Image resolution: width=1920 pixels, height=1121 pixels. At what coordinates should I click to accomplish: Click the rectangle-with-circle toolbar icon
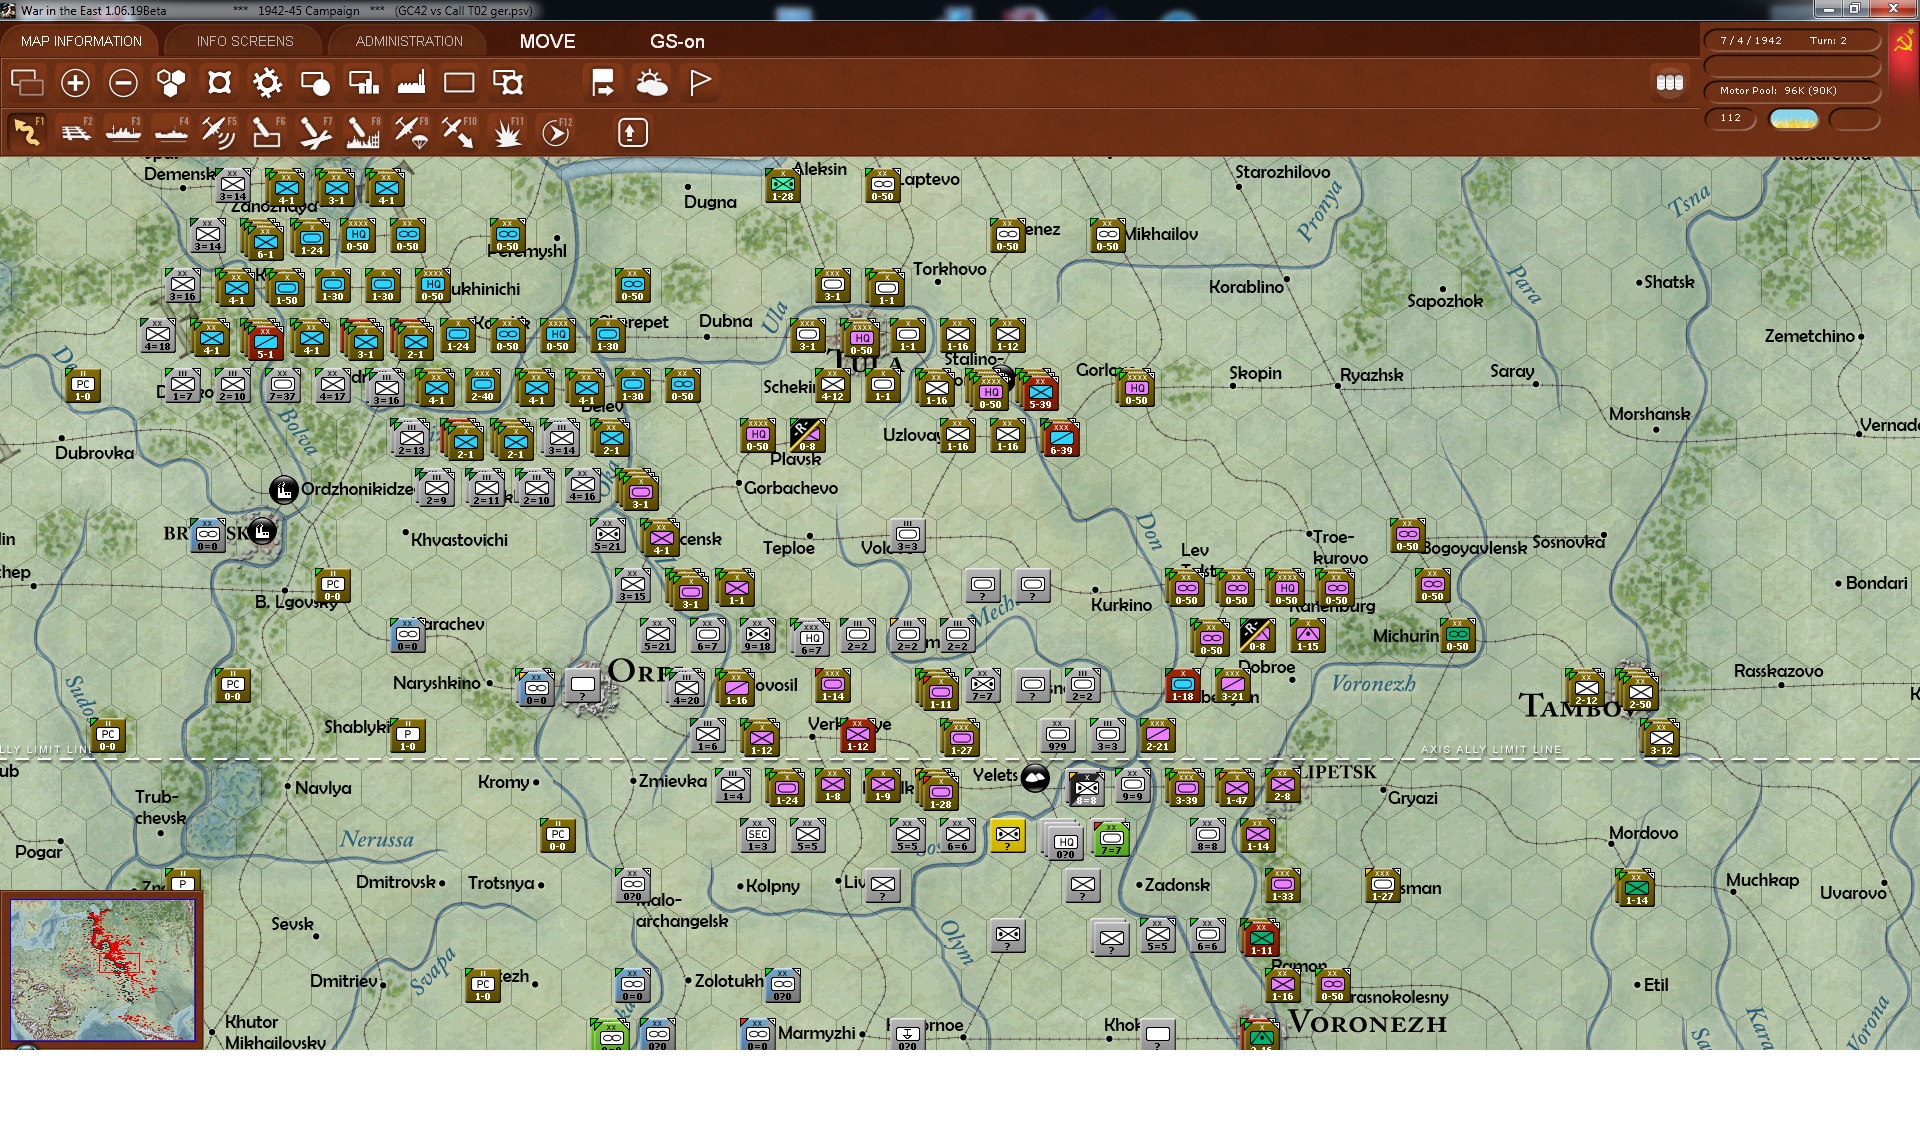315,83
